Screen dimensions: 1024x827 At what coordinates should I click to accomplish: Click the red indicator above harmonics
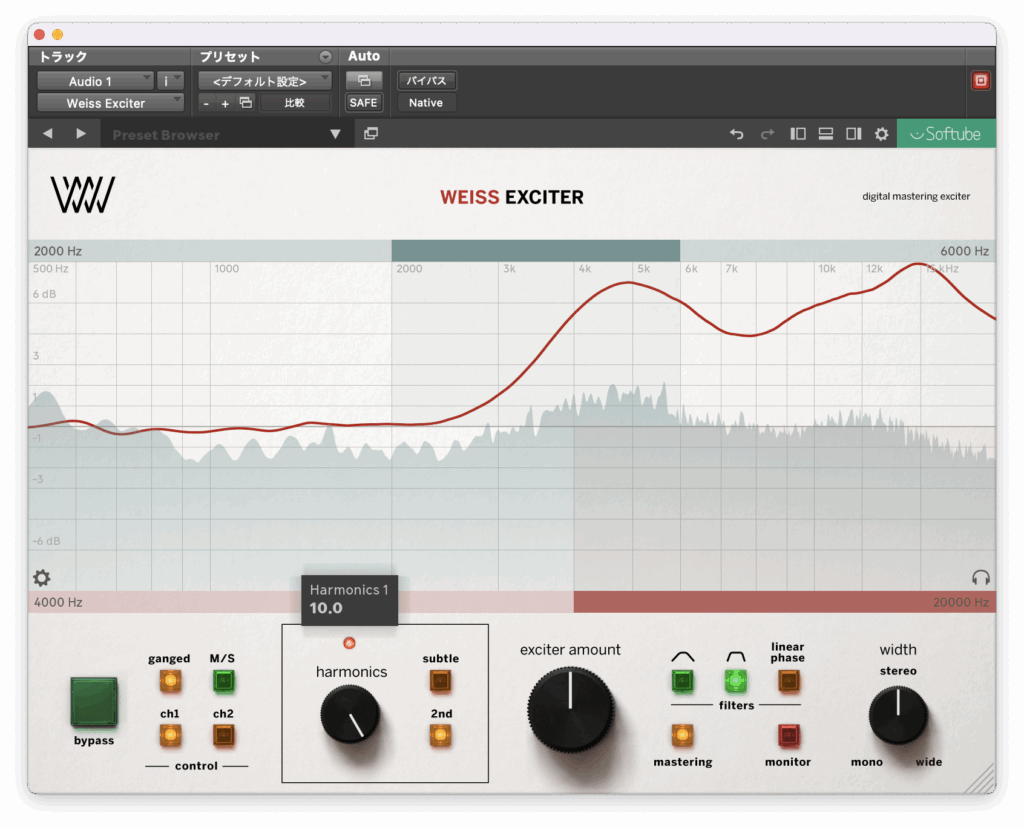[349, 643]
